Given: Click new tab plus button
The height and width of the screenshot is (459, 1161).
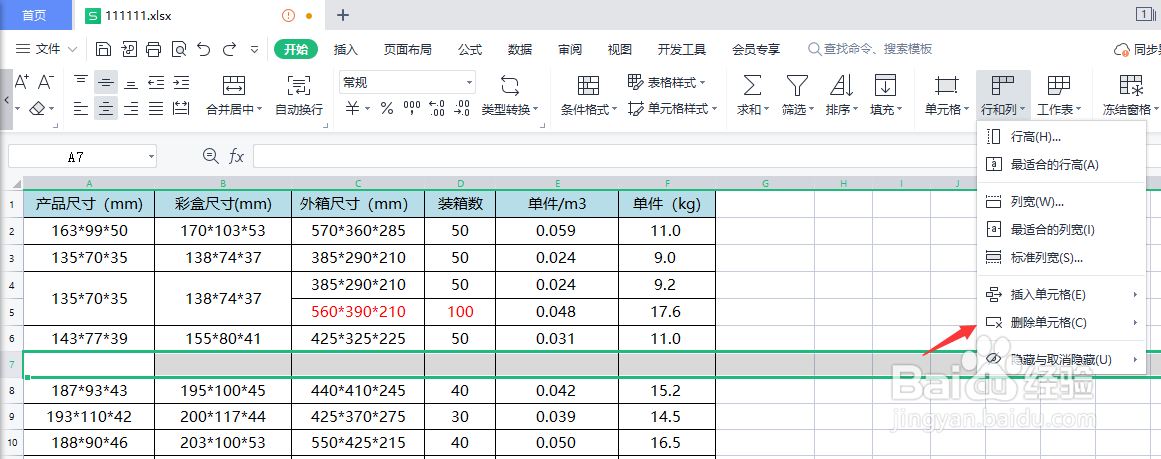Looking at the screenshot, I should (343, 16).
